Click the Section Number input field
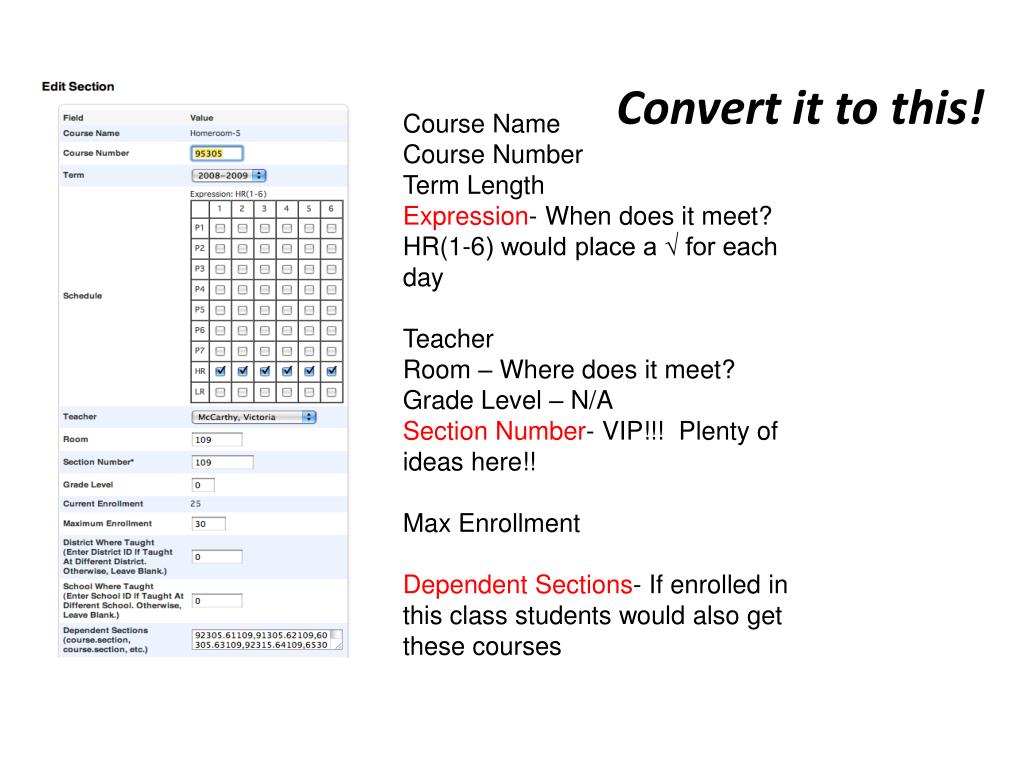This screenshot has width=1024, height=768. click(x=222, y=462)
